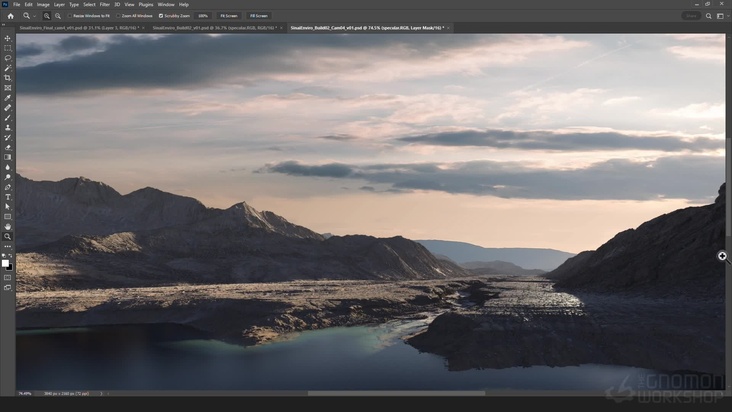The height and width of the screenshot is (412, 732).
Task: Expand toolbar with double-arrow toggle
Action: 4,26
